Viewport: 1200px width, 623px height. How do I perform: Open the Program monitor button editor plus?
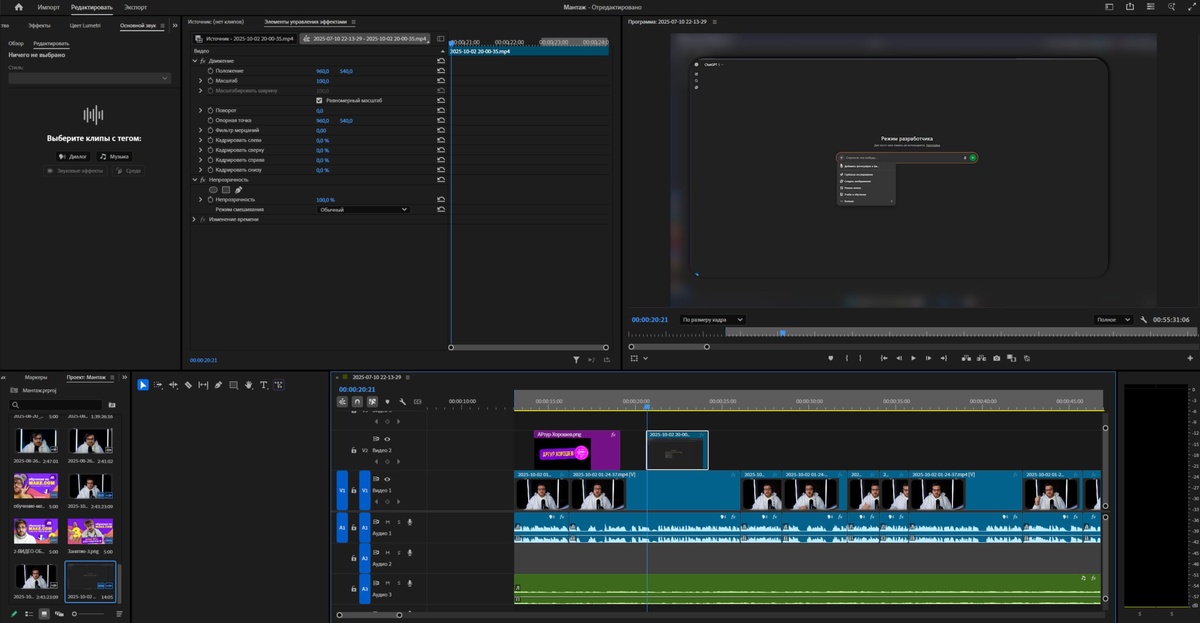[x=1192, y=357]
